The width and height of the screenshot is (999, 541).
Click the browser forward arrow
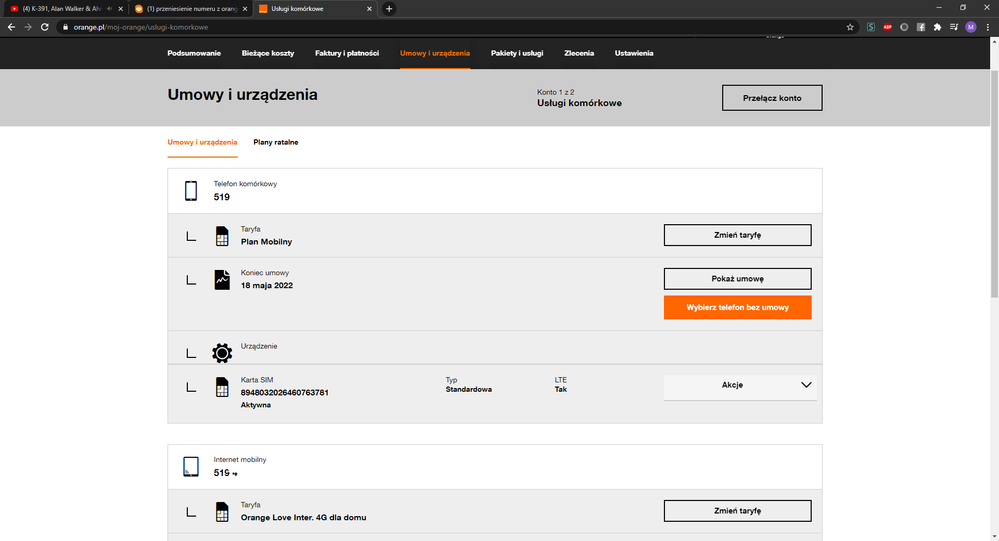click(x=27, y=27)
